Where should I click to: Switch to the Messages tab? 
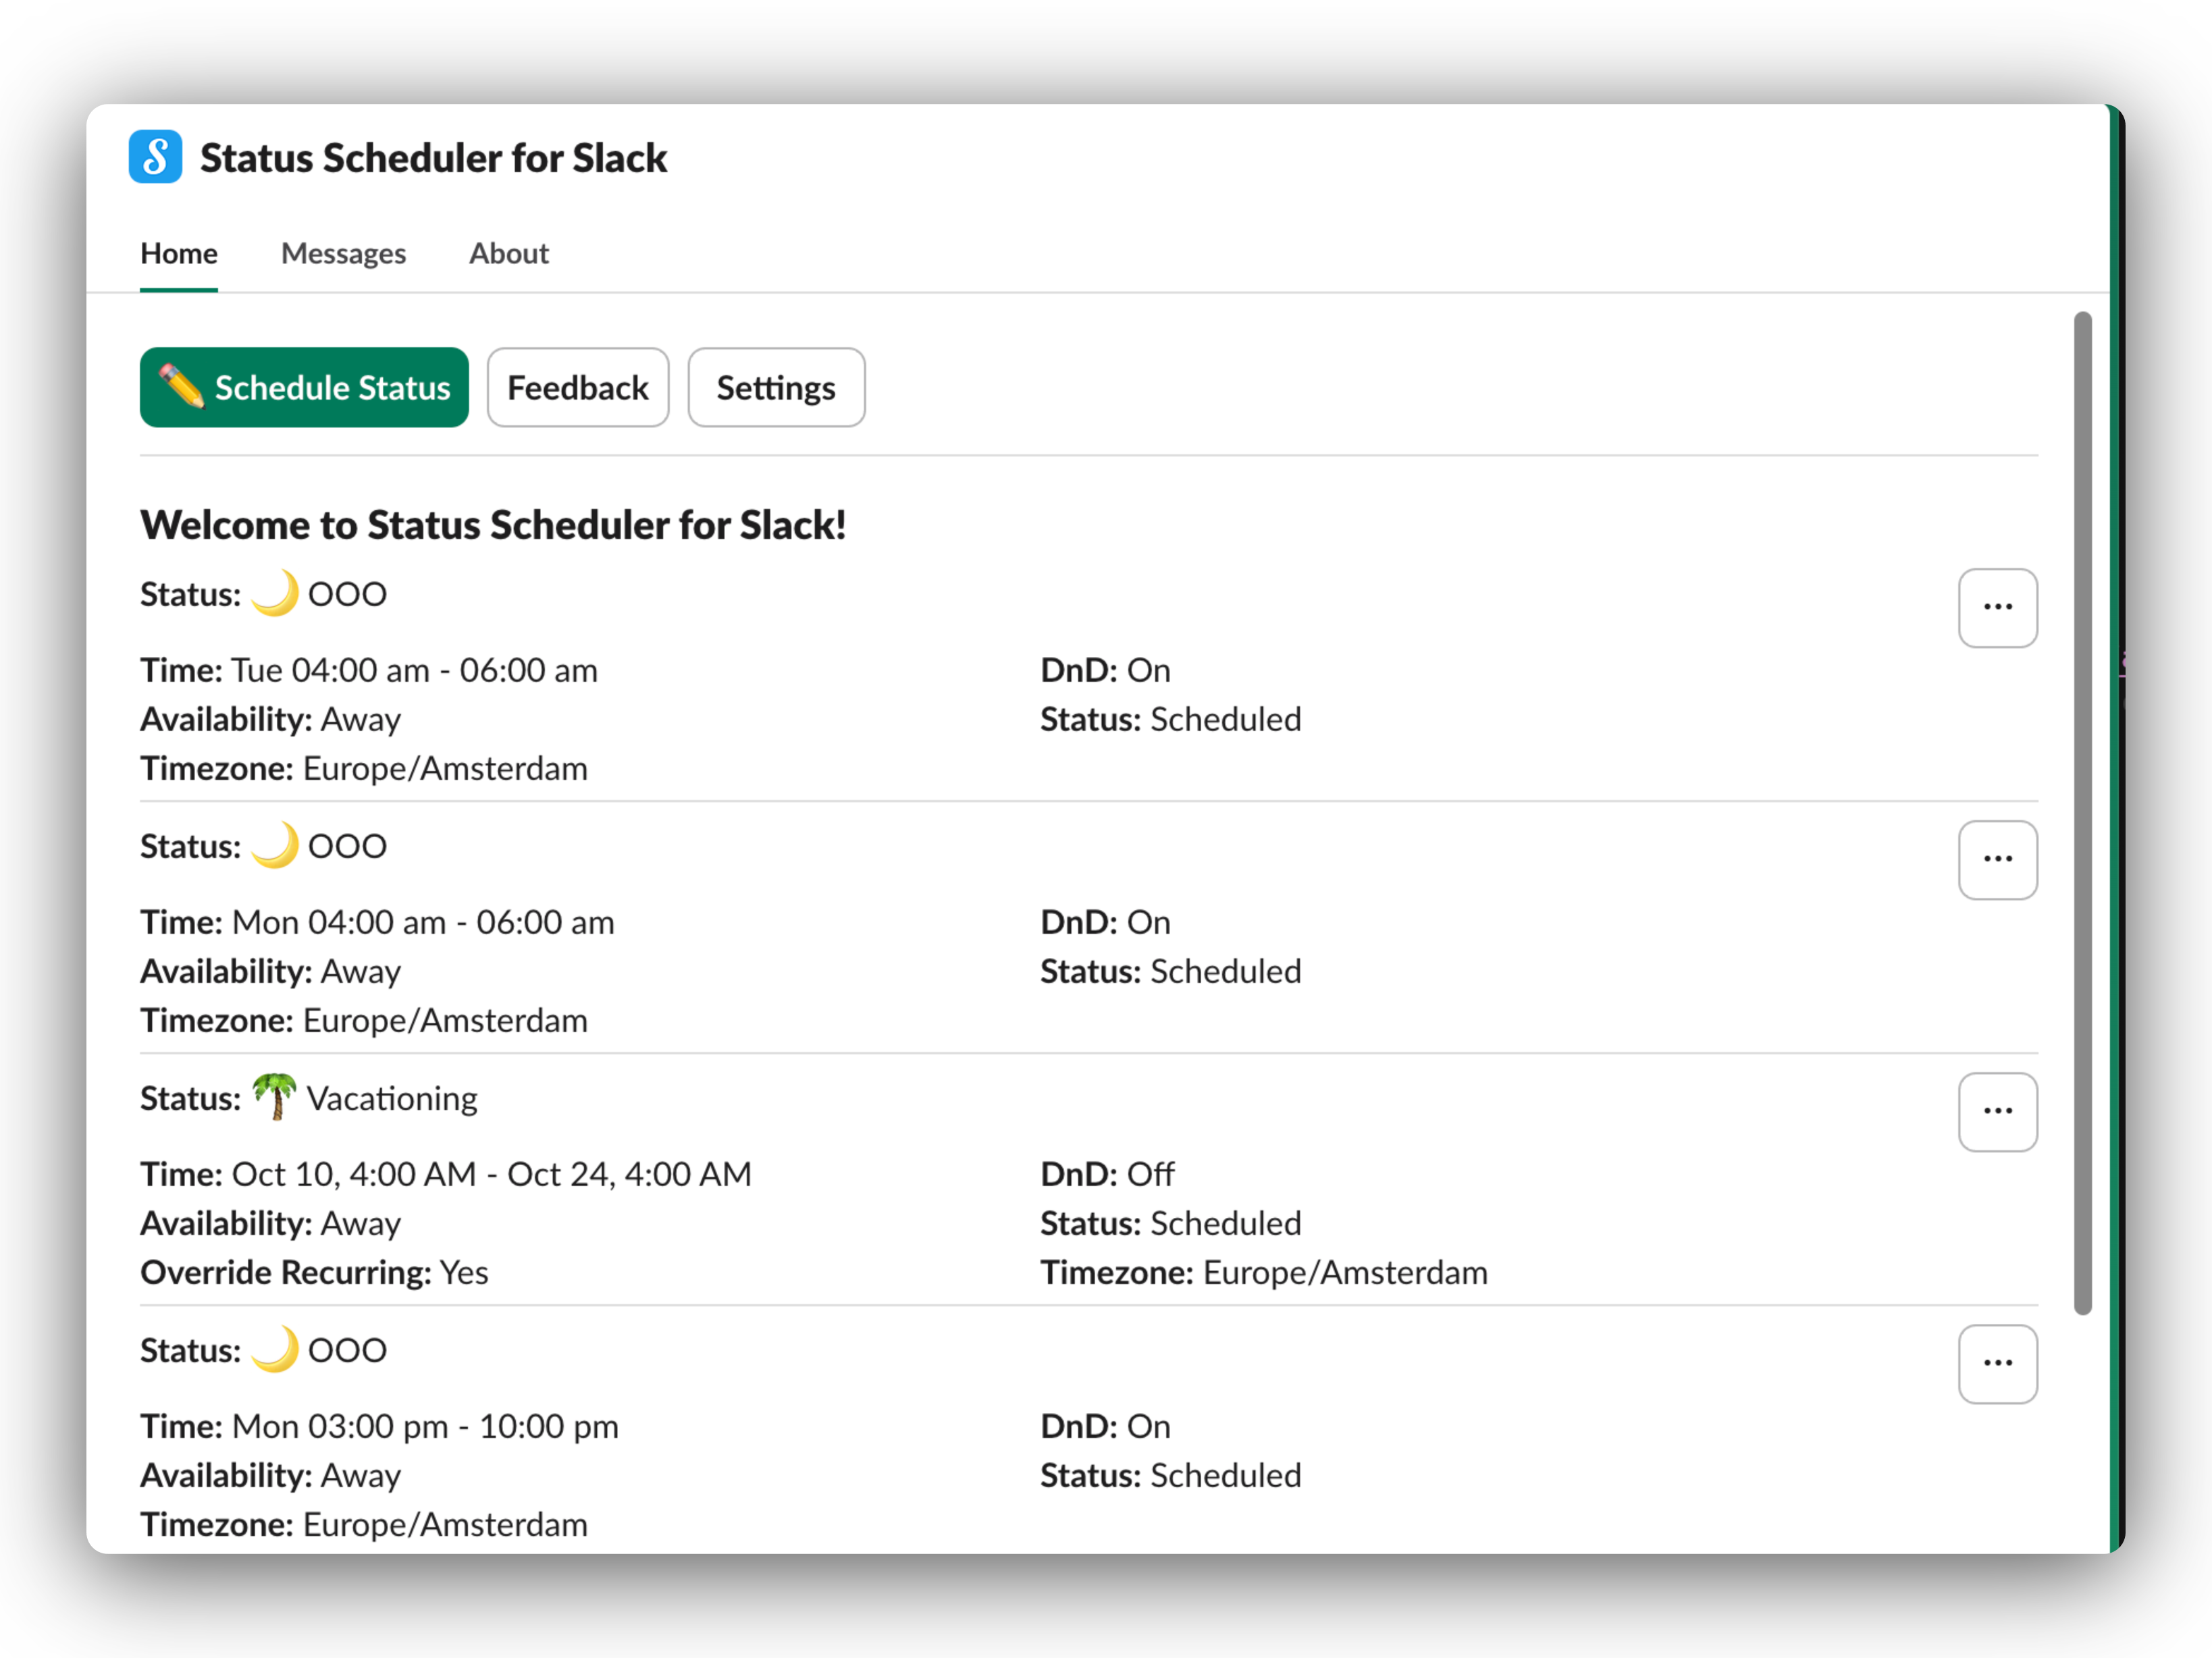click(343, 254)
